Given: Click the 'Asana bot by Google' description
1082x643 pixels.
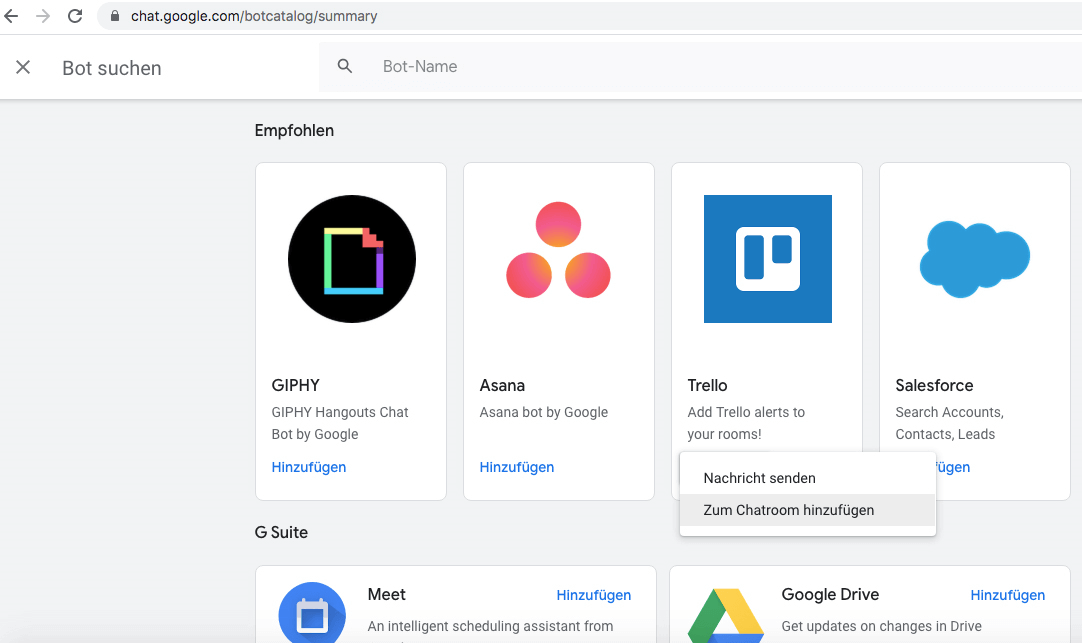Looking at the screenshot, I should pos(544,412).
